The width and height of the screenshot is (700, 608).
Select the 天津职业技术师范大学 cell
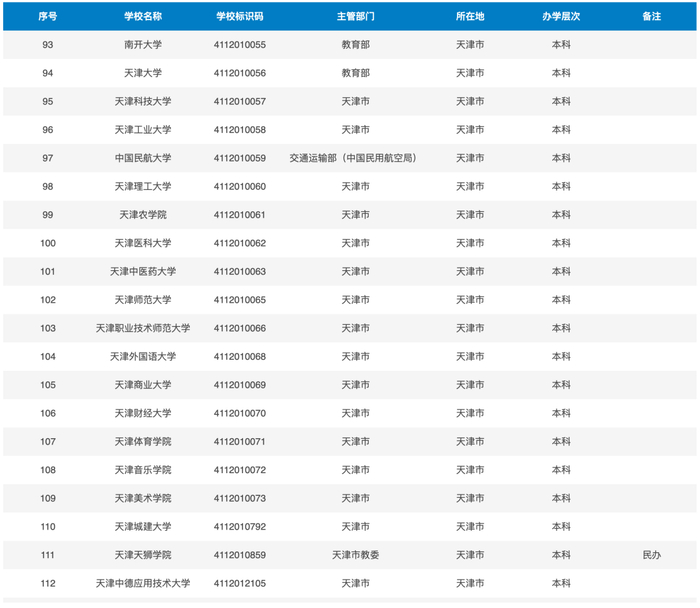click(x=143, y=328)
